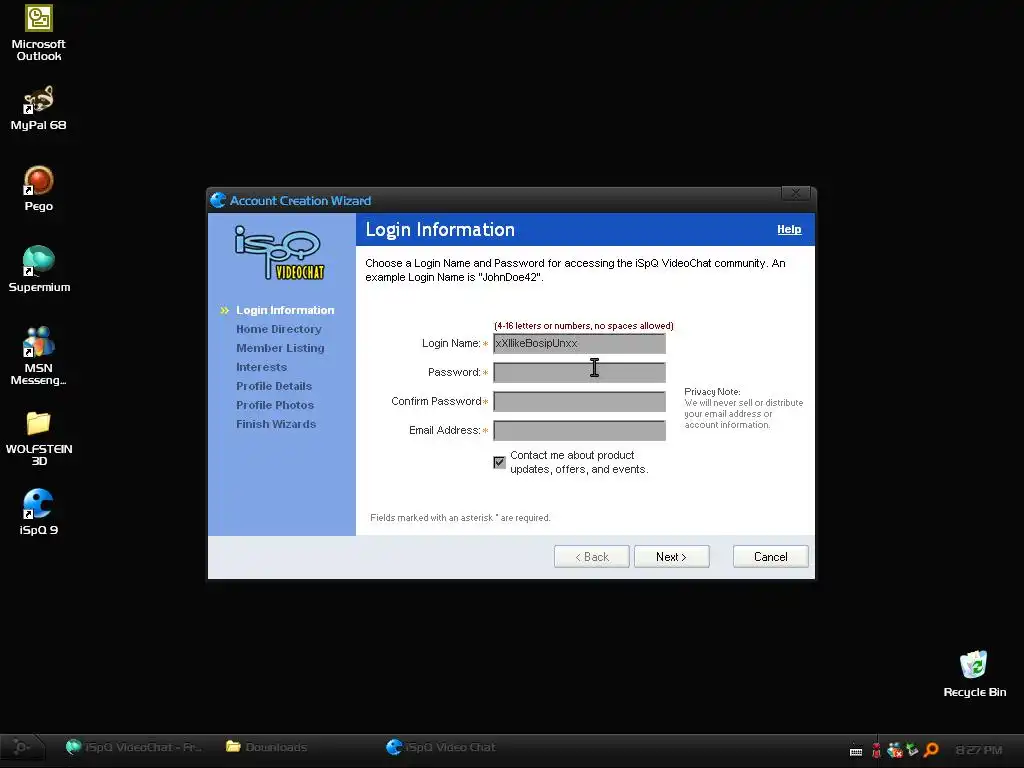Click the safely remove hardware tray icon
The width and height of the screenshot is (1024, 768).
click(912, 750)
